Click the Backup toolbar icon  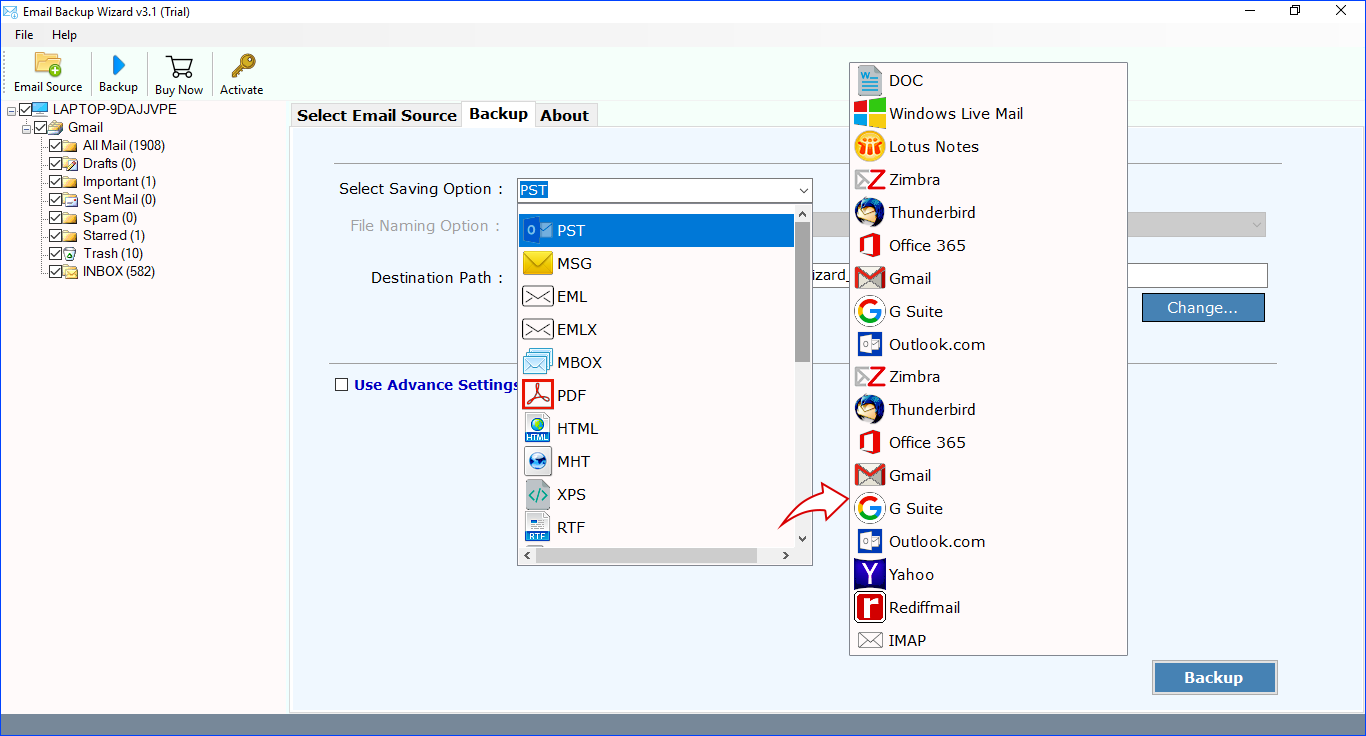click(118, 73)
